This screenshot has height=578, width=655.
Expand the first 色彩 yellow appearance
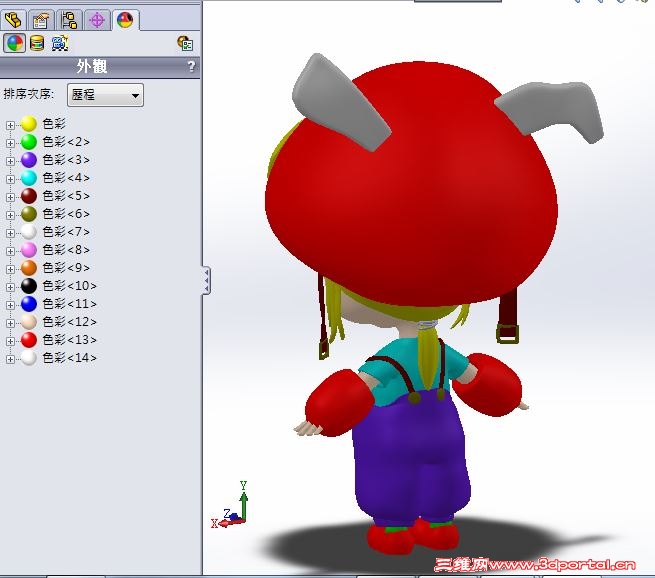[10, 125]
